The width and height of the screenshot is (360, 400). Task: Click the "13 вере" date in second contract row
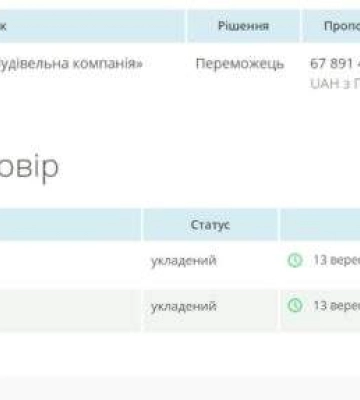click(336, 305)
